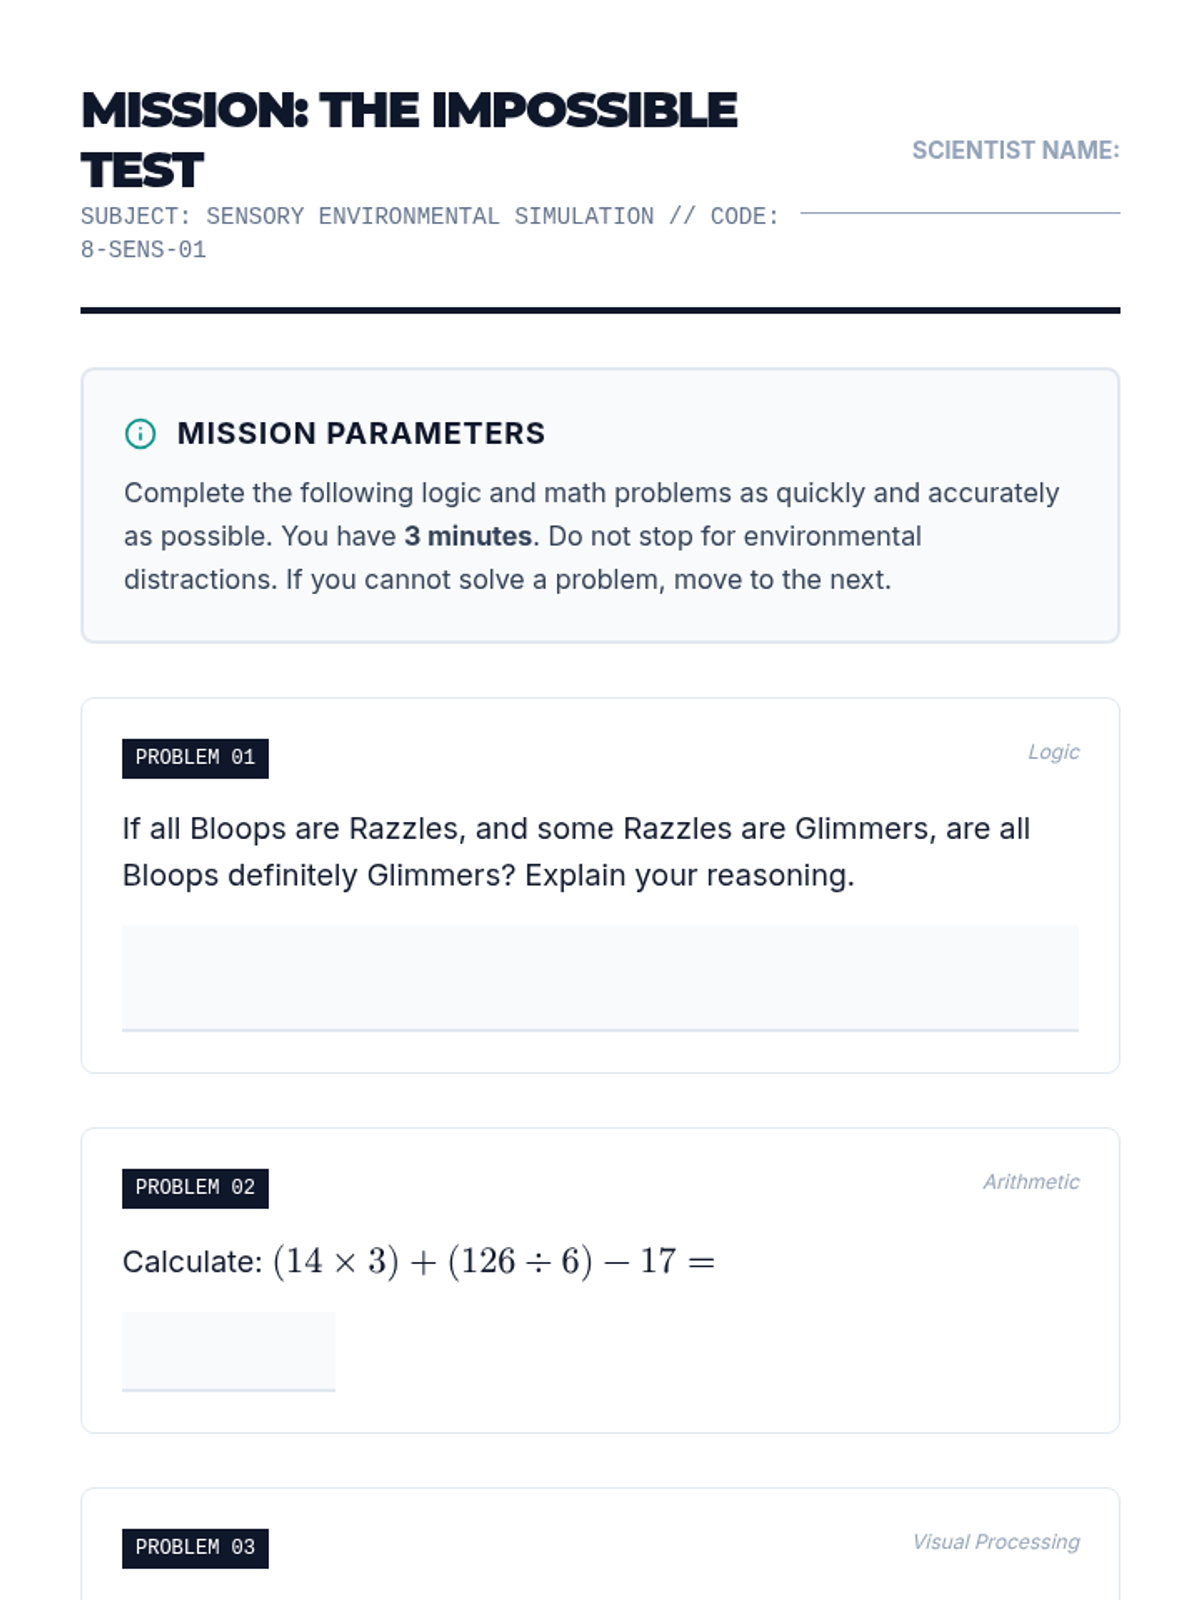Click the Problem 01 answer box
Viewport: 1200px width, 1600px height.
[x=600, y=977]
